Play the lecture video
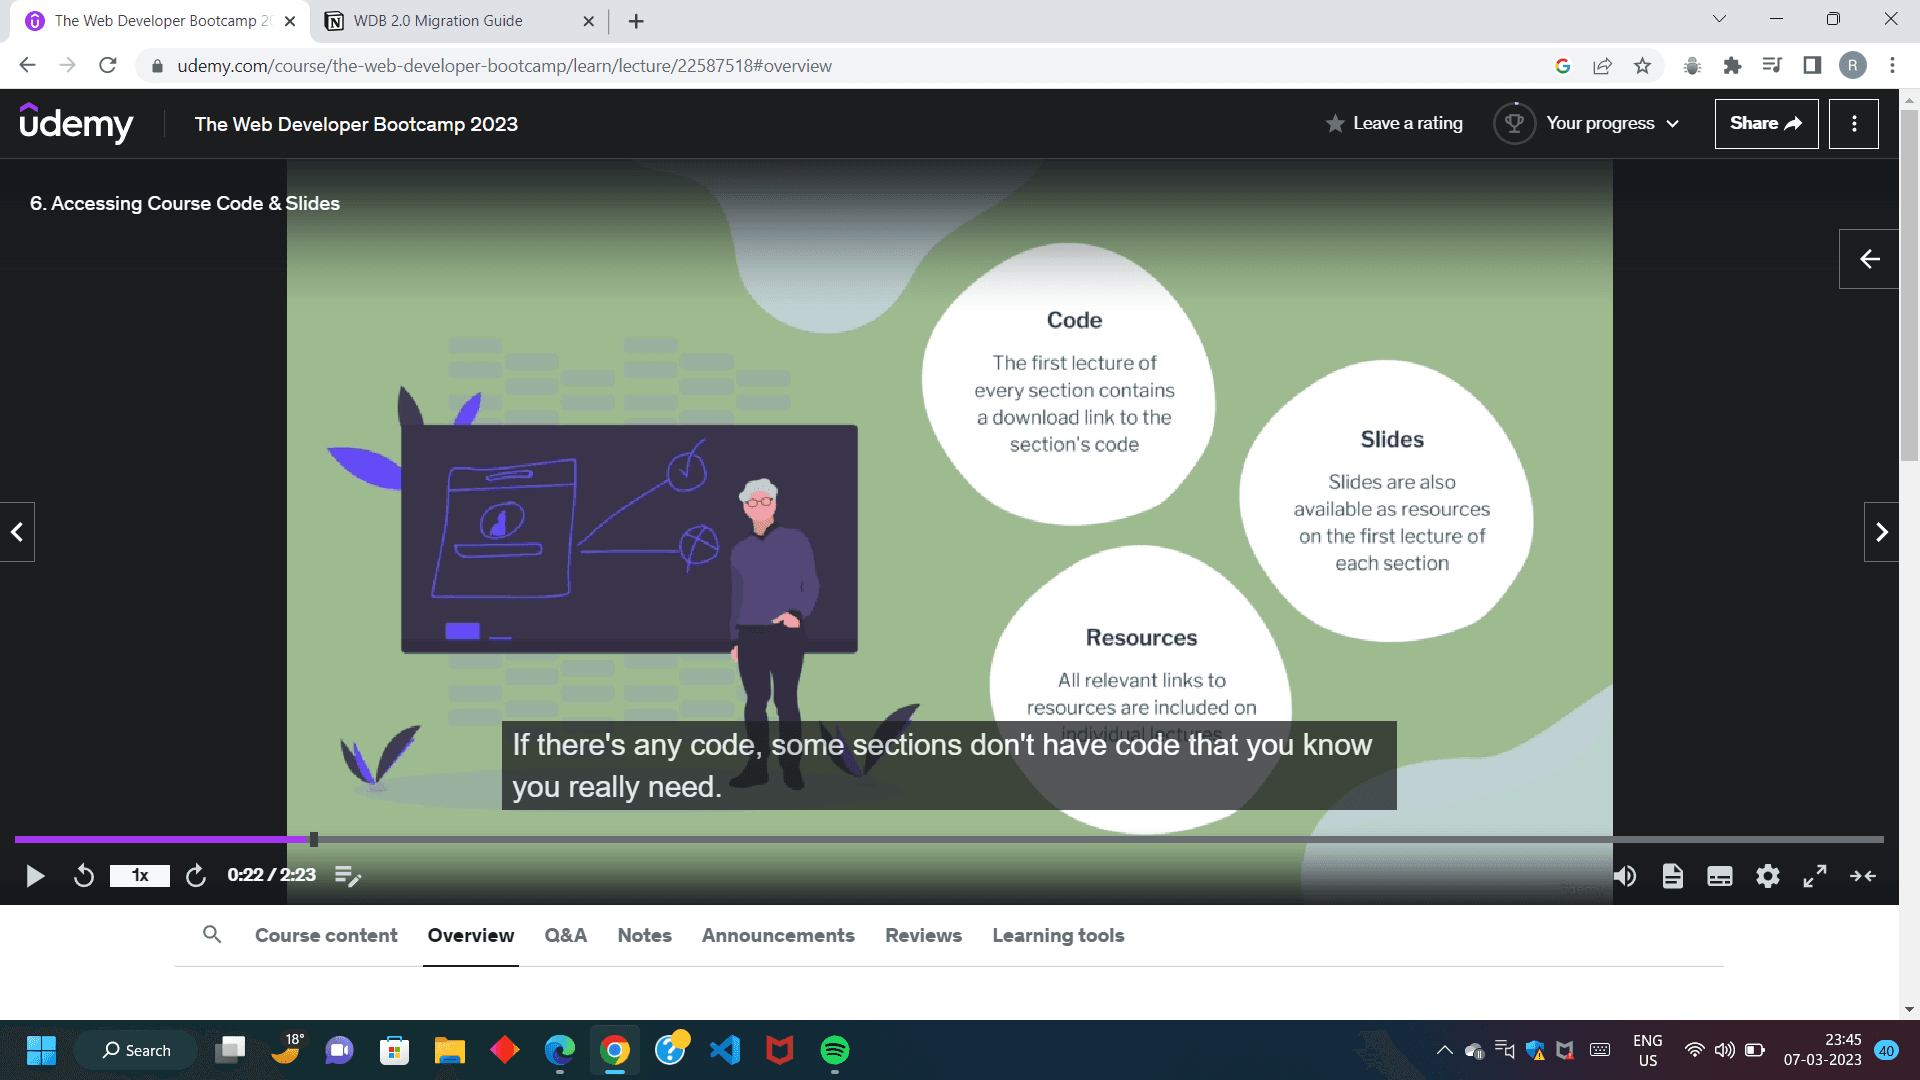Viewport: 1920px width, 1080px height. pos(35,877)
